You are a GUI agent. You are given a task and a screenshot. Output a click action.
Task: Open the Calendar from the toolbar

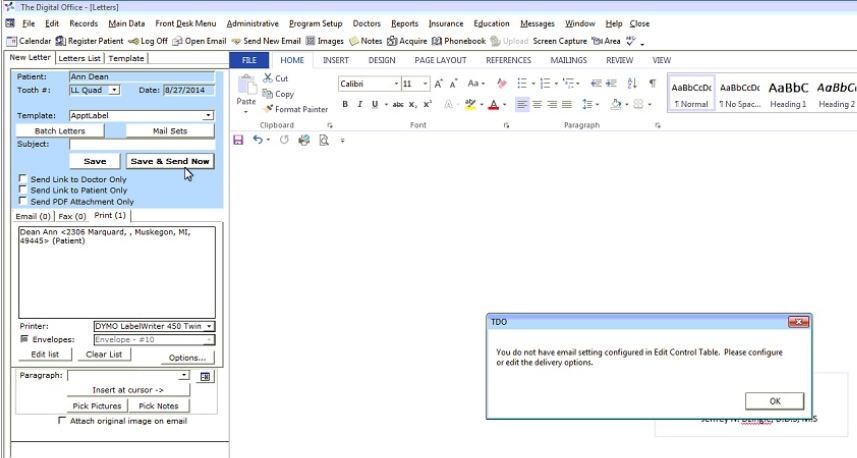[x=29, y=41]
